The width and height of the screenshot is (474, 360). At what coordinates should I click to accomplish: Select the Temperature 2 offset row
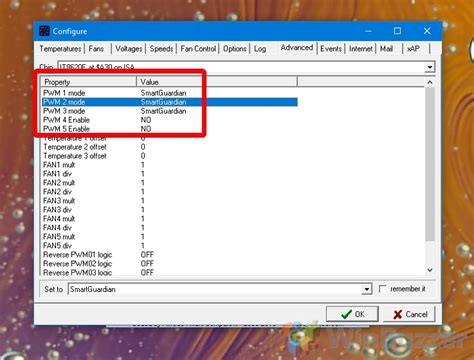170,147
